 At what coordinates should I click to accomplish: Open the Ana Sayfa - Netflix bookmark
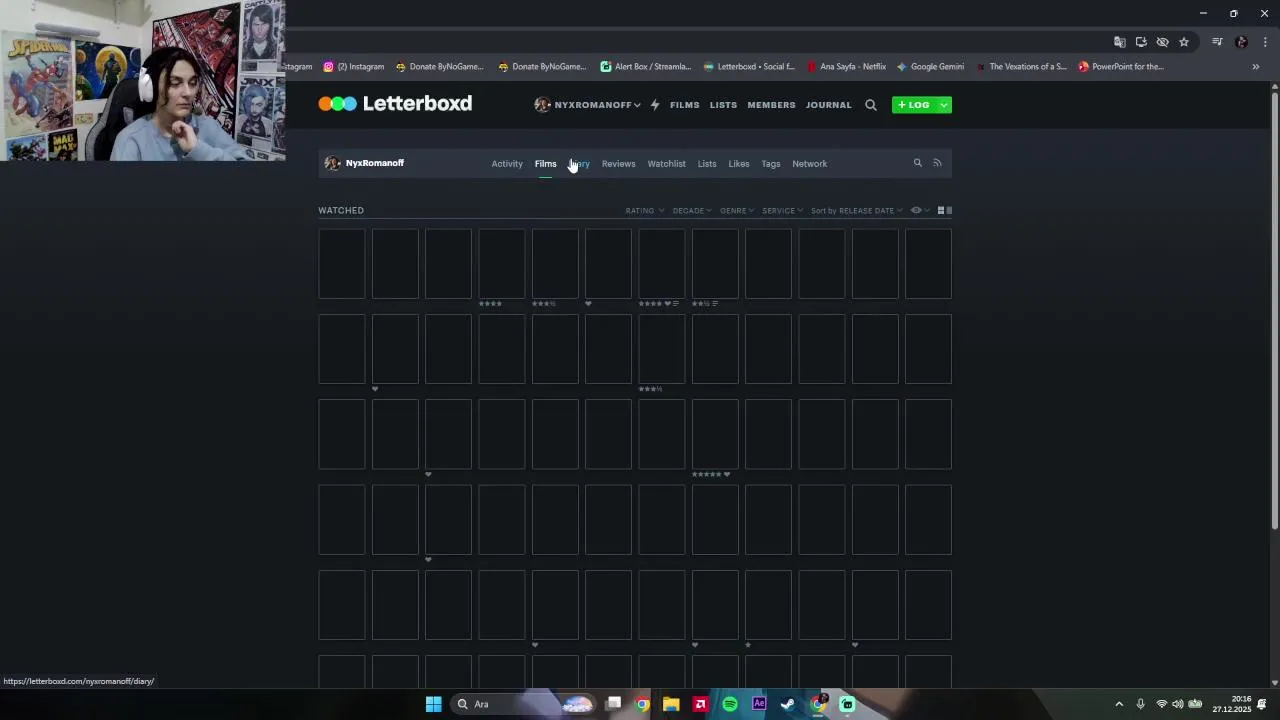tap(846, 67)
